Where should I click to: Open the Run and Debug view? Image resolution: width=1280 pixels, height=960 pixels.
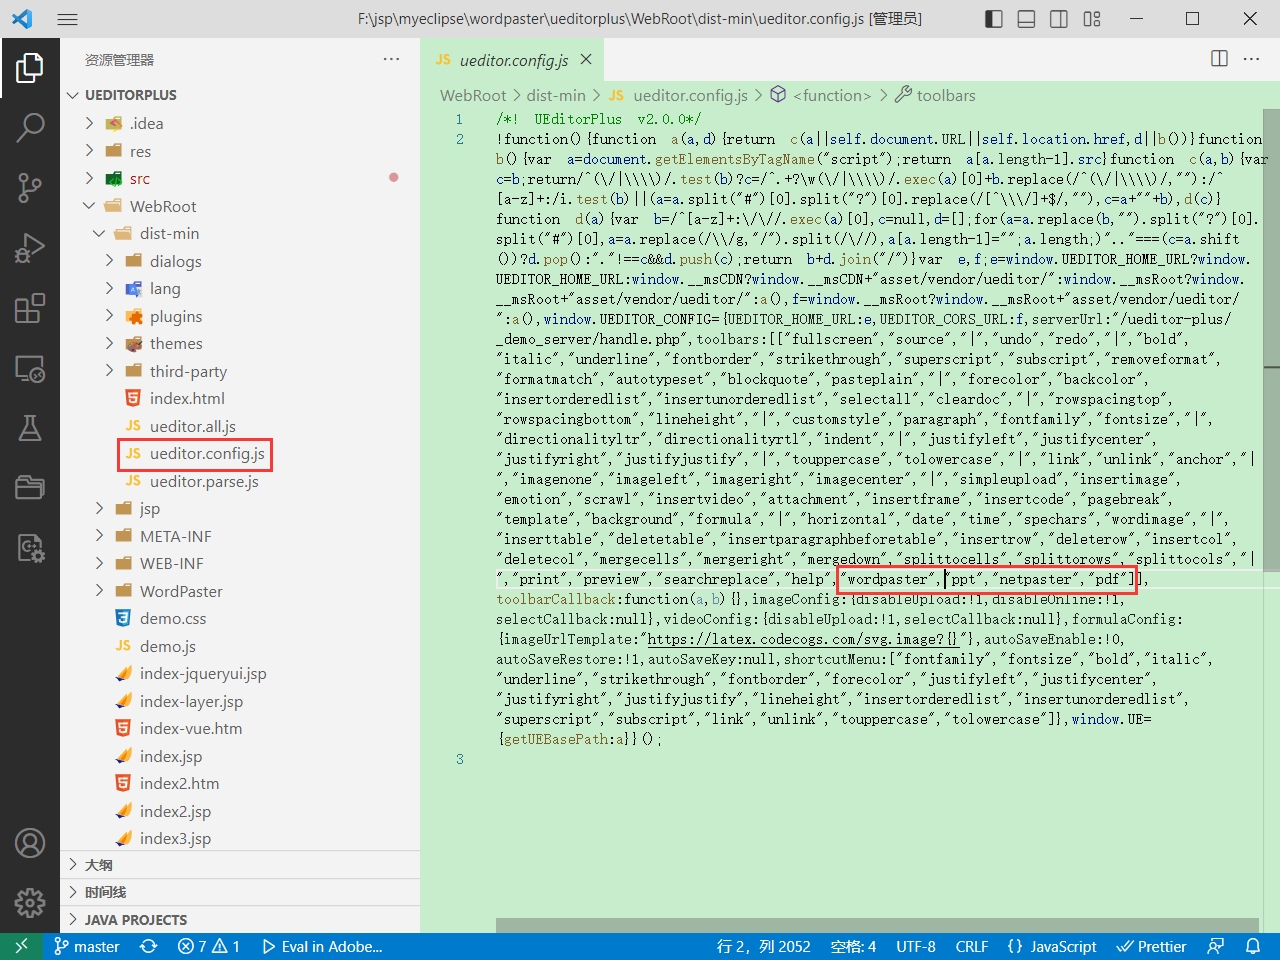pyautogui.click(x=30, y=248)
